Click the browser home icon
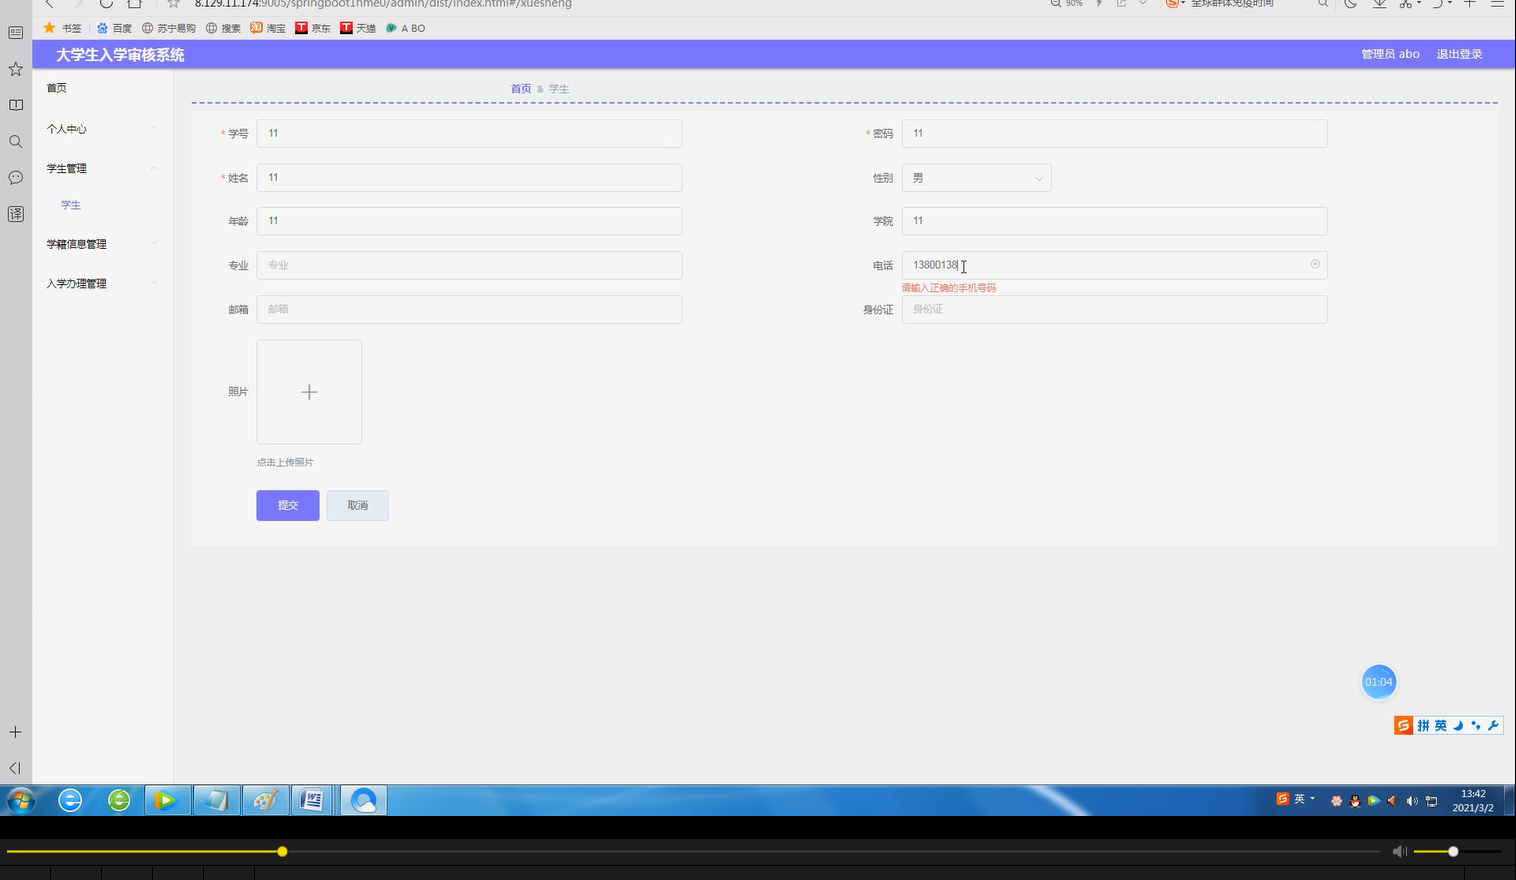Viewport: 1516px width, 880px height. tap(135, 4)
